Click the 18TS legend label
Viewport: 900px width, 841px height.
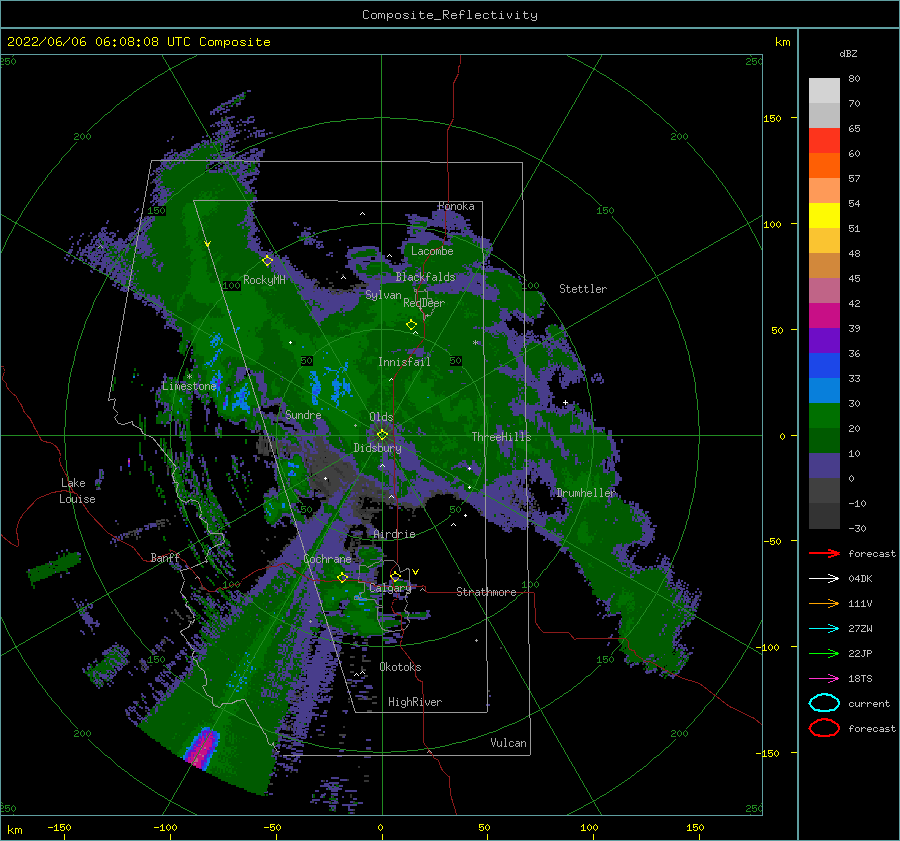click(x=860, y=679)
